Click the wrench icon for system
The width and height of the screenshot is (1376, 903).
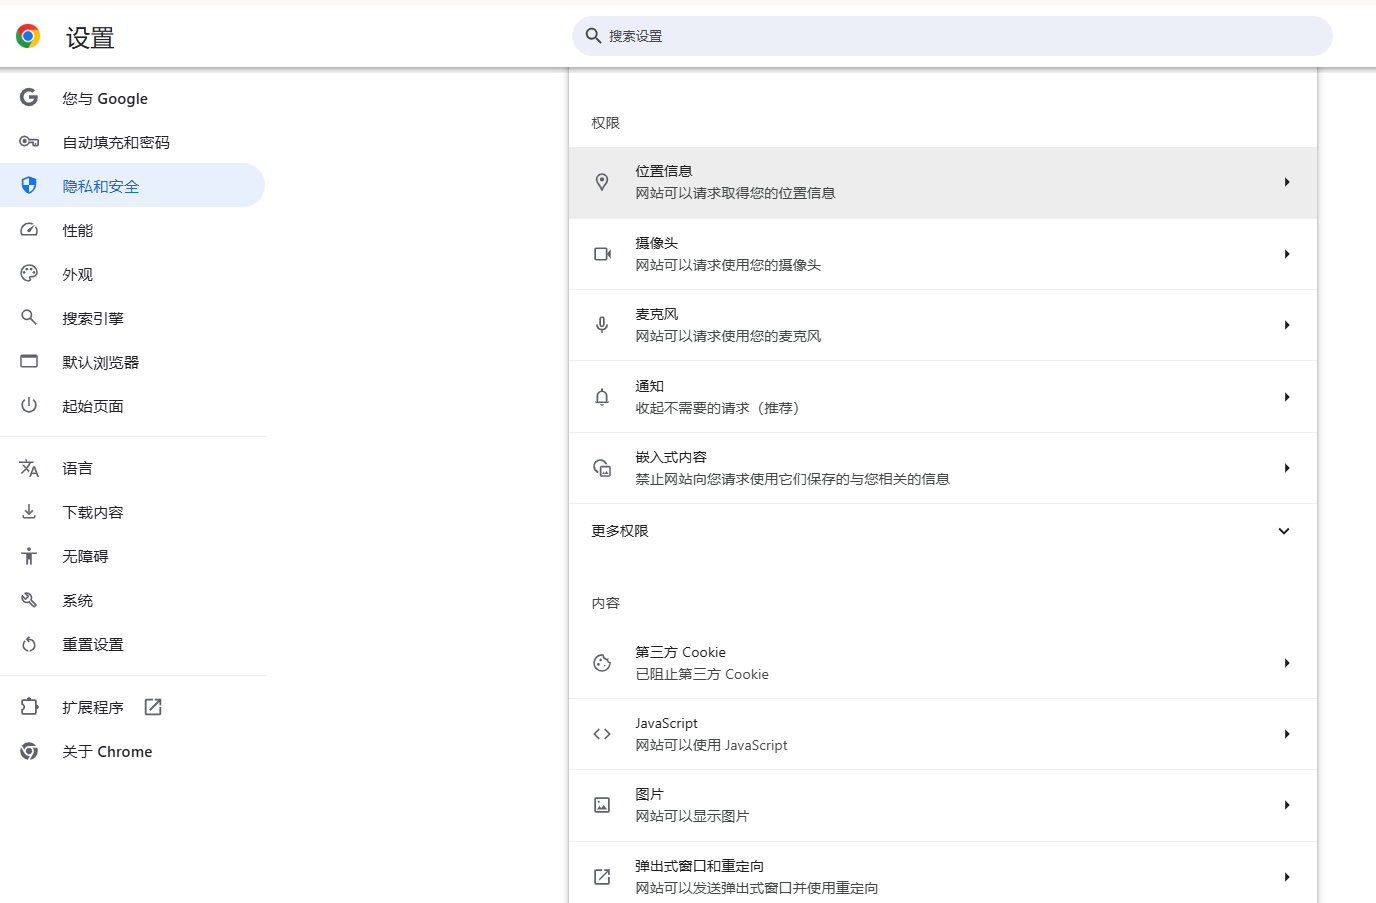29,600
